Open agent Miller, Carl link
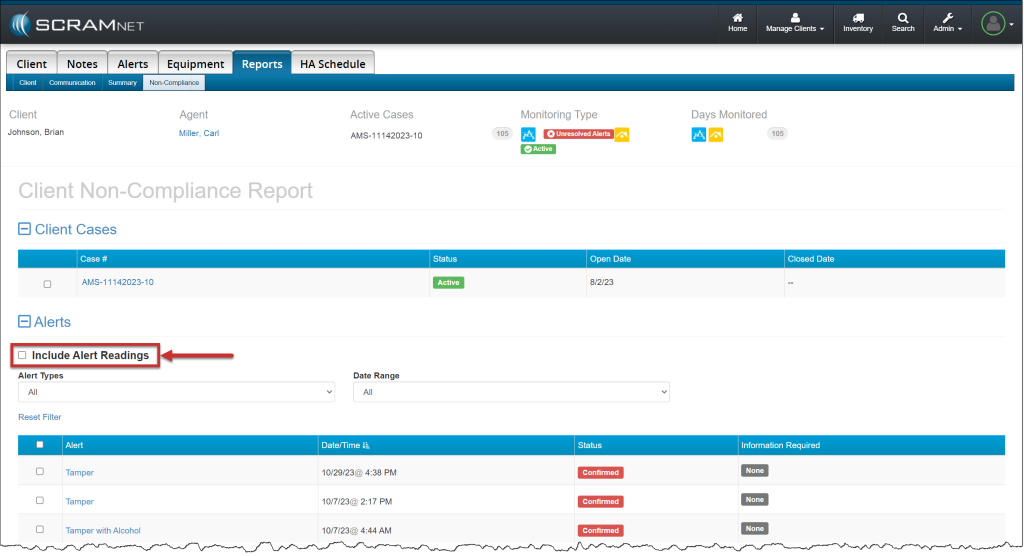This screenshot has height=556, width=1024. tap(199, 133)
